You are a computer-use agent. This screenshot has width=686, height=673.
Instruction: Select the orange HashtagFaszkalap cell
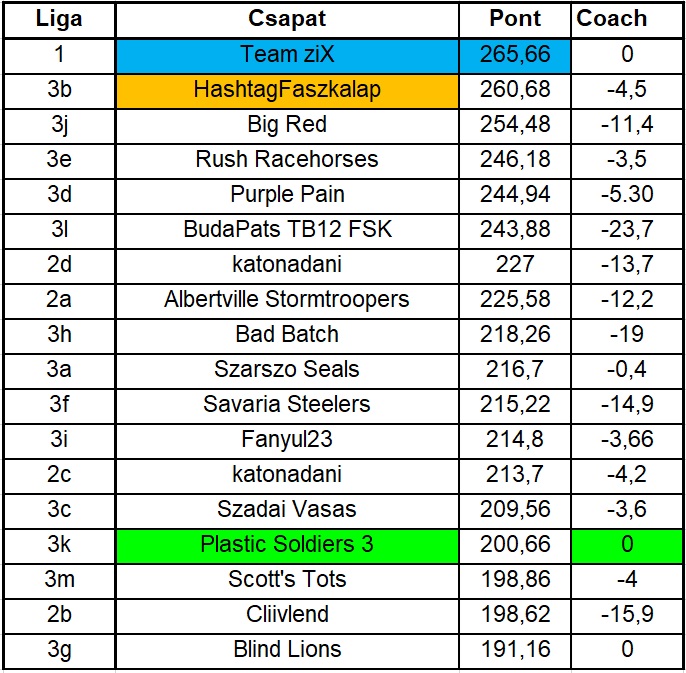(287, 89)
